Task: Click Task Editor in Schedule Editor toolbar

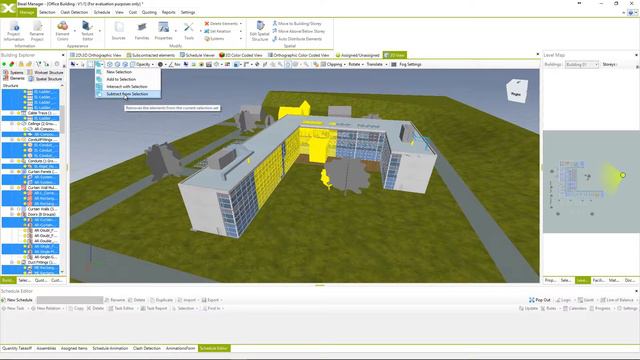Action: click(x=121, y=309)
